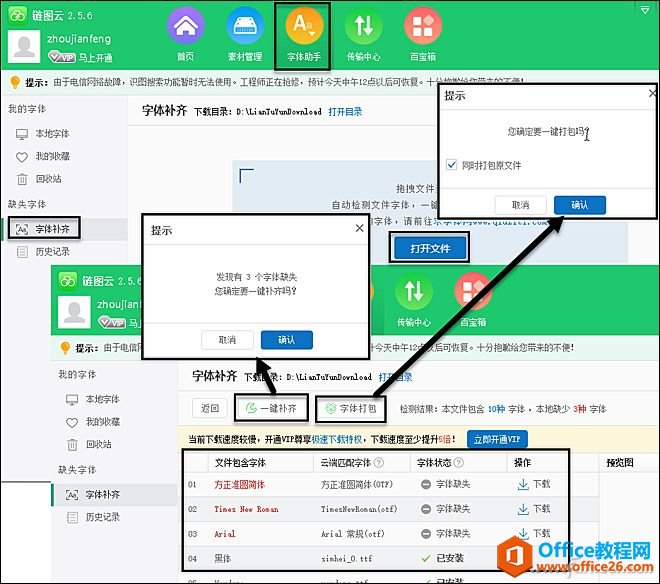The image size is (660, 584).
Task: Select 我的收藏 in lower window sidebar
Action: pos(93,422)
